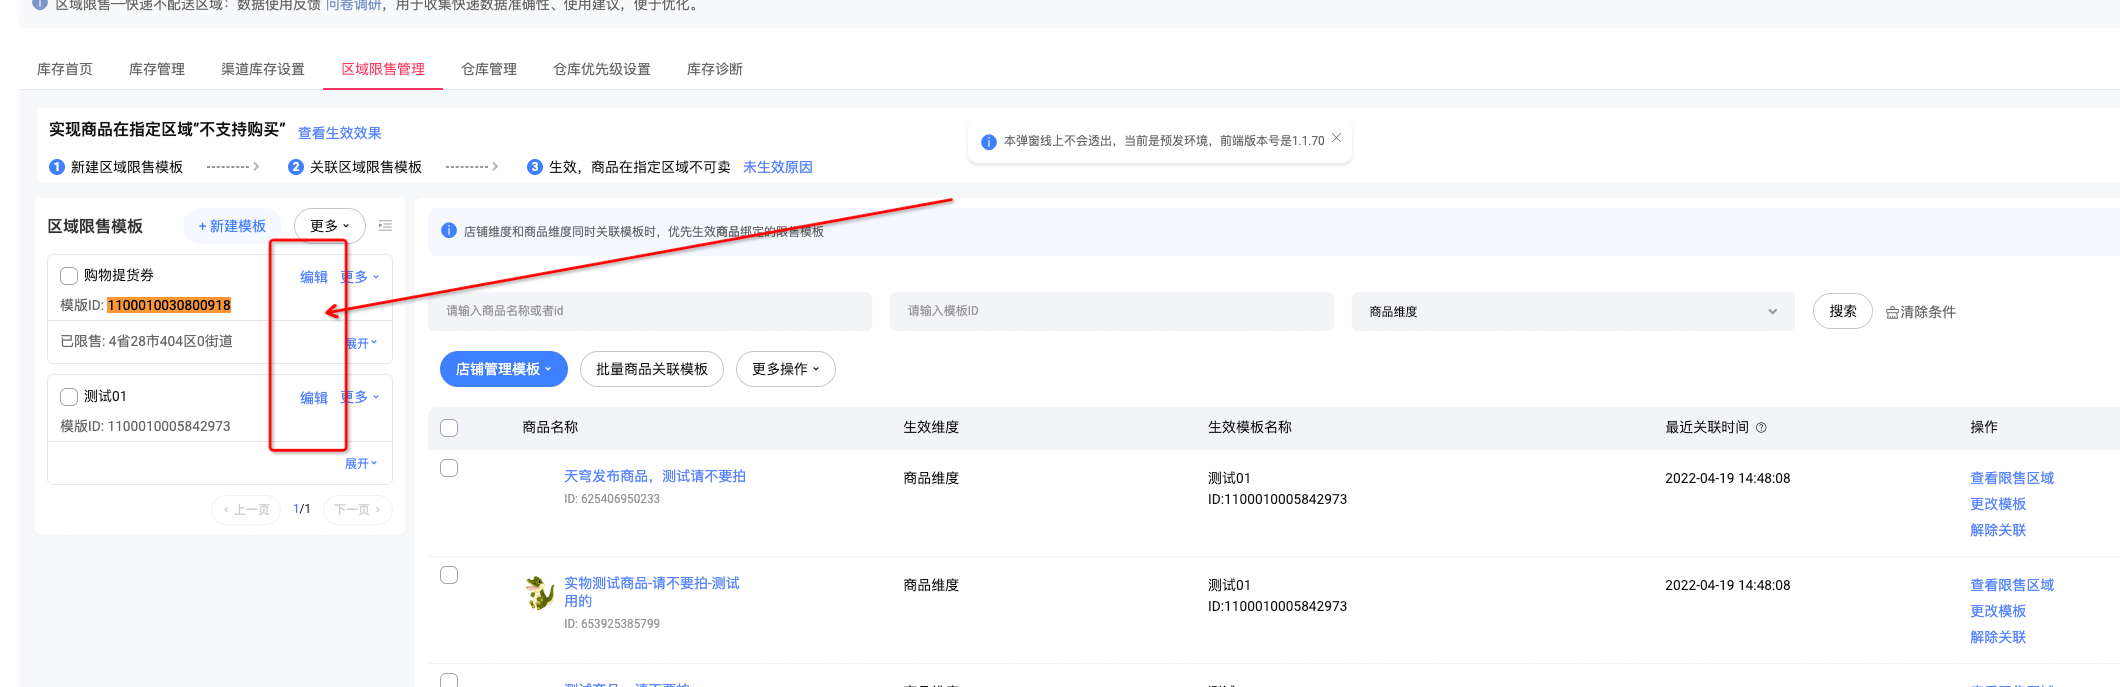Click step 2 关联区域限售模板
Screen dimensions: 2120x687
pyautogui.click(x=355, y=167)
